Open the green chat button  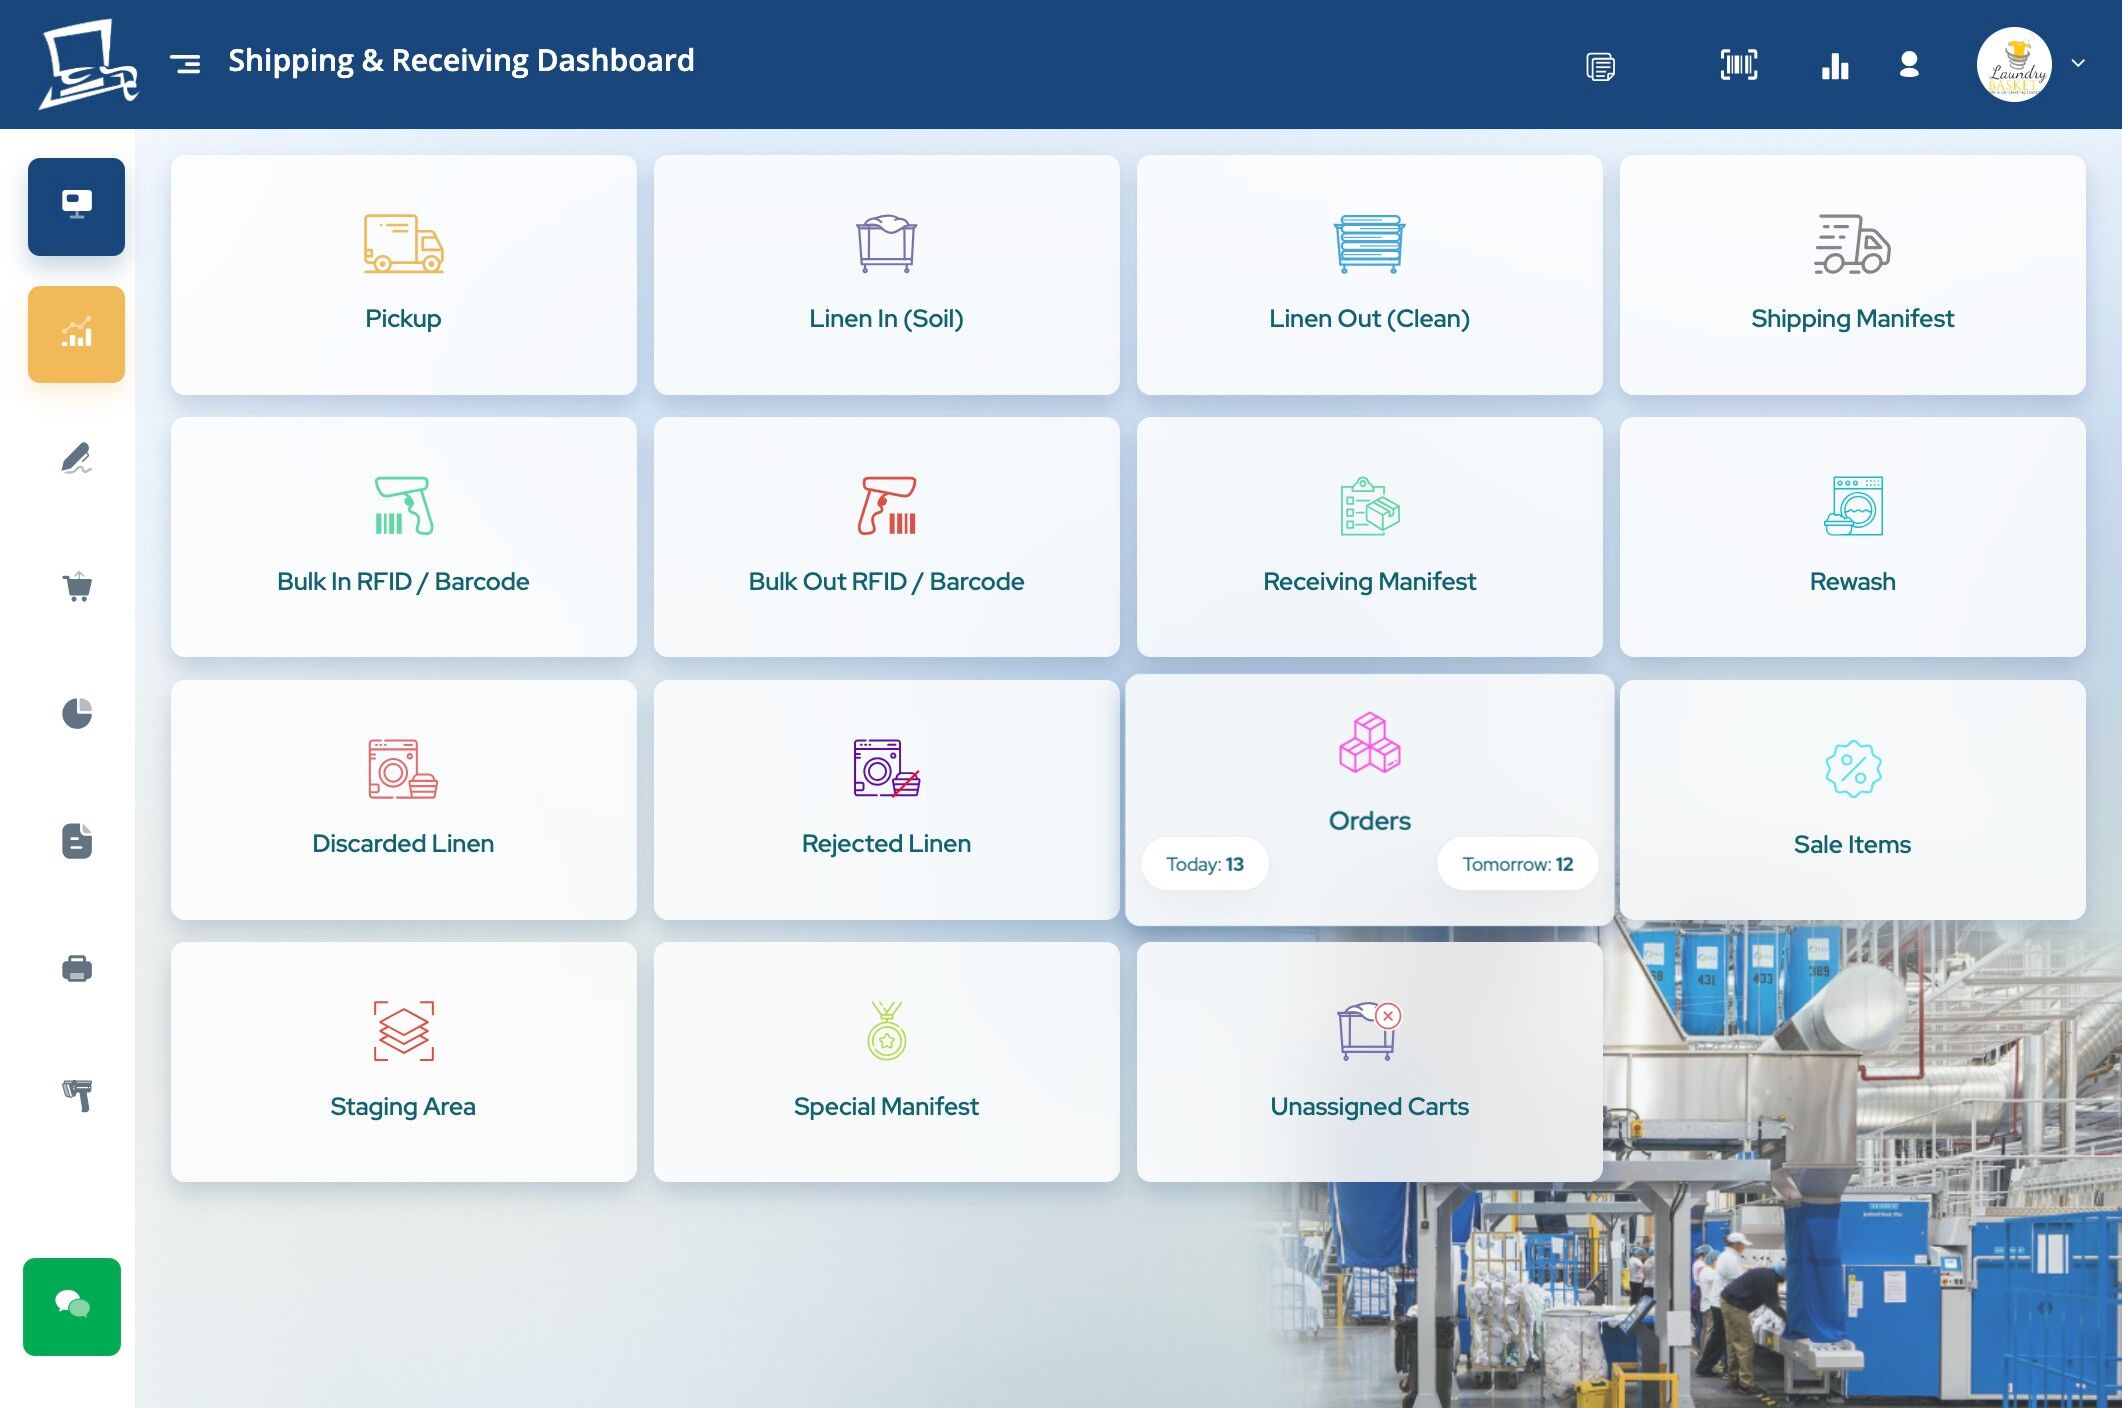72,1306
